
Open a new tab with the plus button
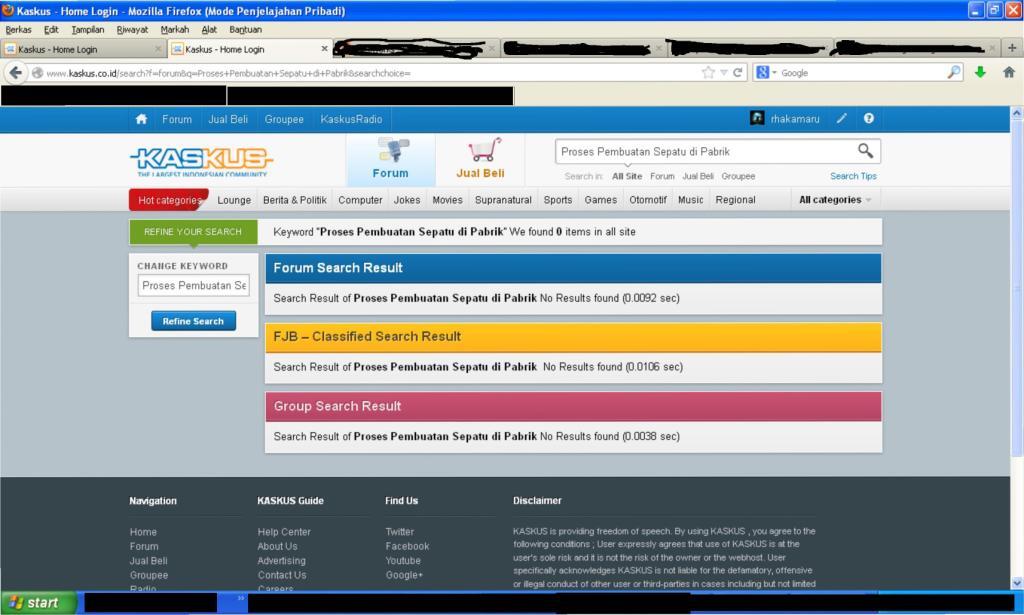(x=1012, y=48)
